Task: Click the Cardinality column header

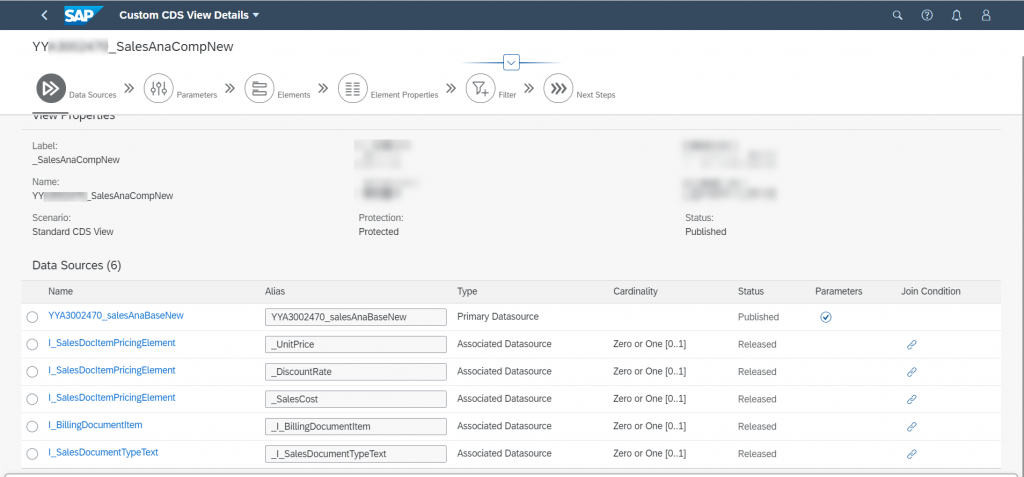Action: [635, 291]
